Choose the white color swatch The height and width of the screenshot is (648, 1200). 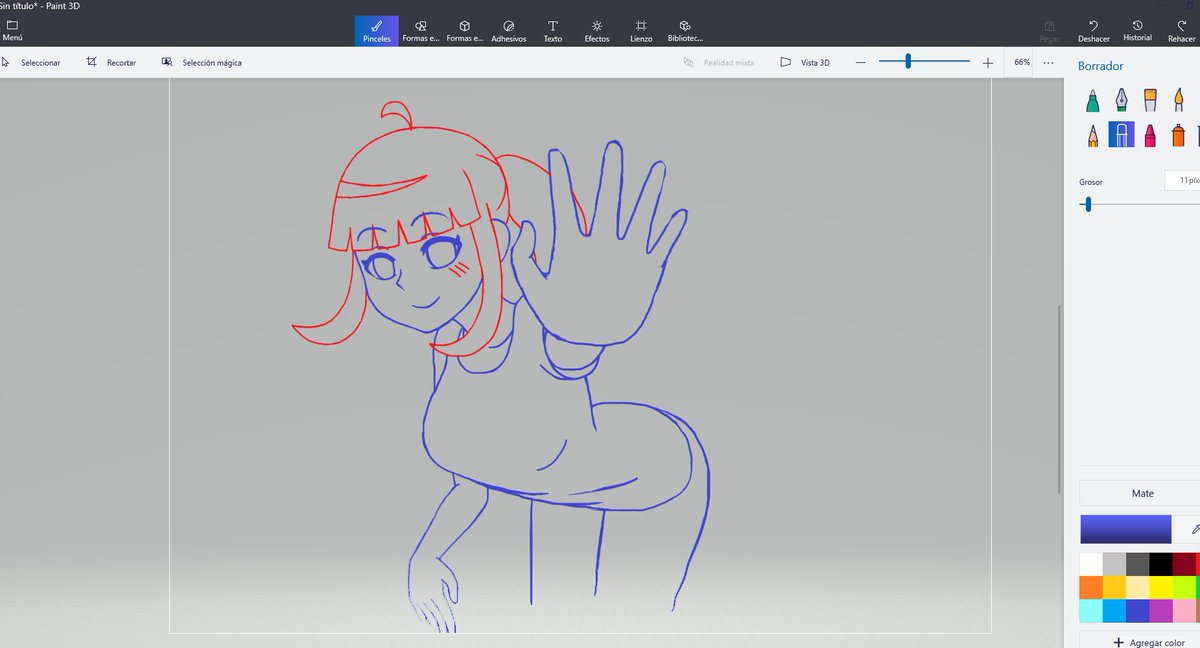pyautogui.click(x=1091, y=564)
